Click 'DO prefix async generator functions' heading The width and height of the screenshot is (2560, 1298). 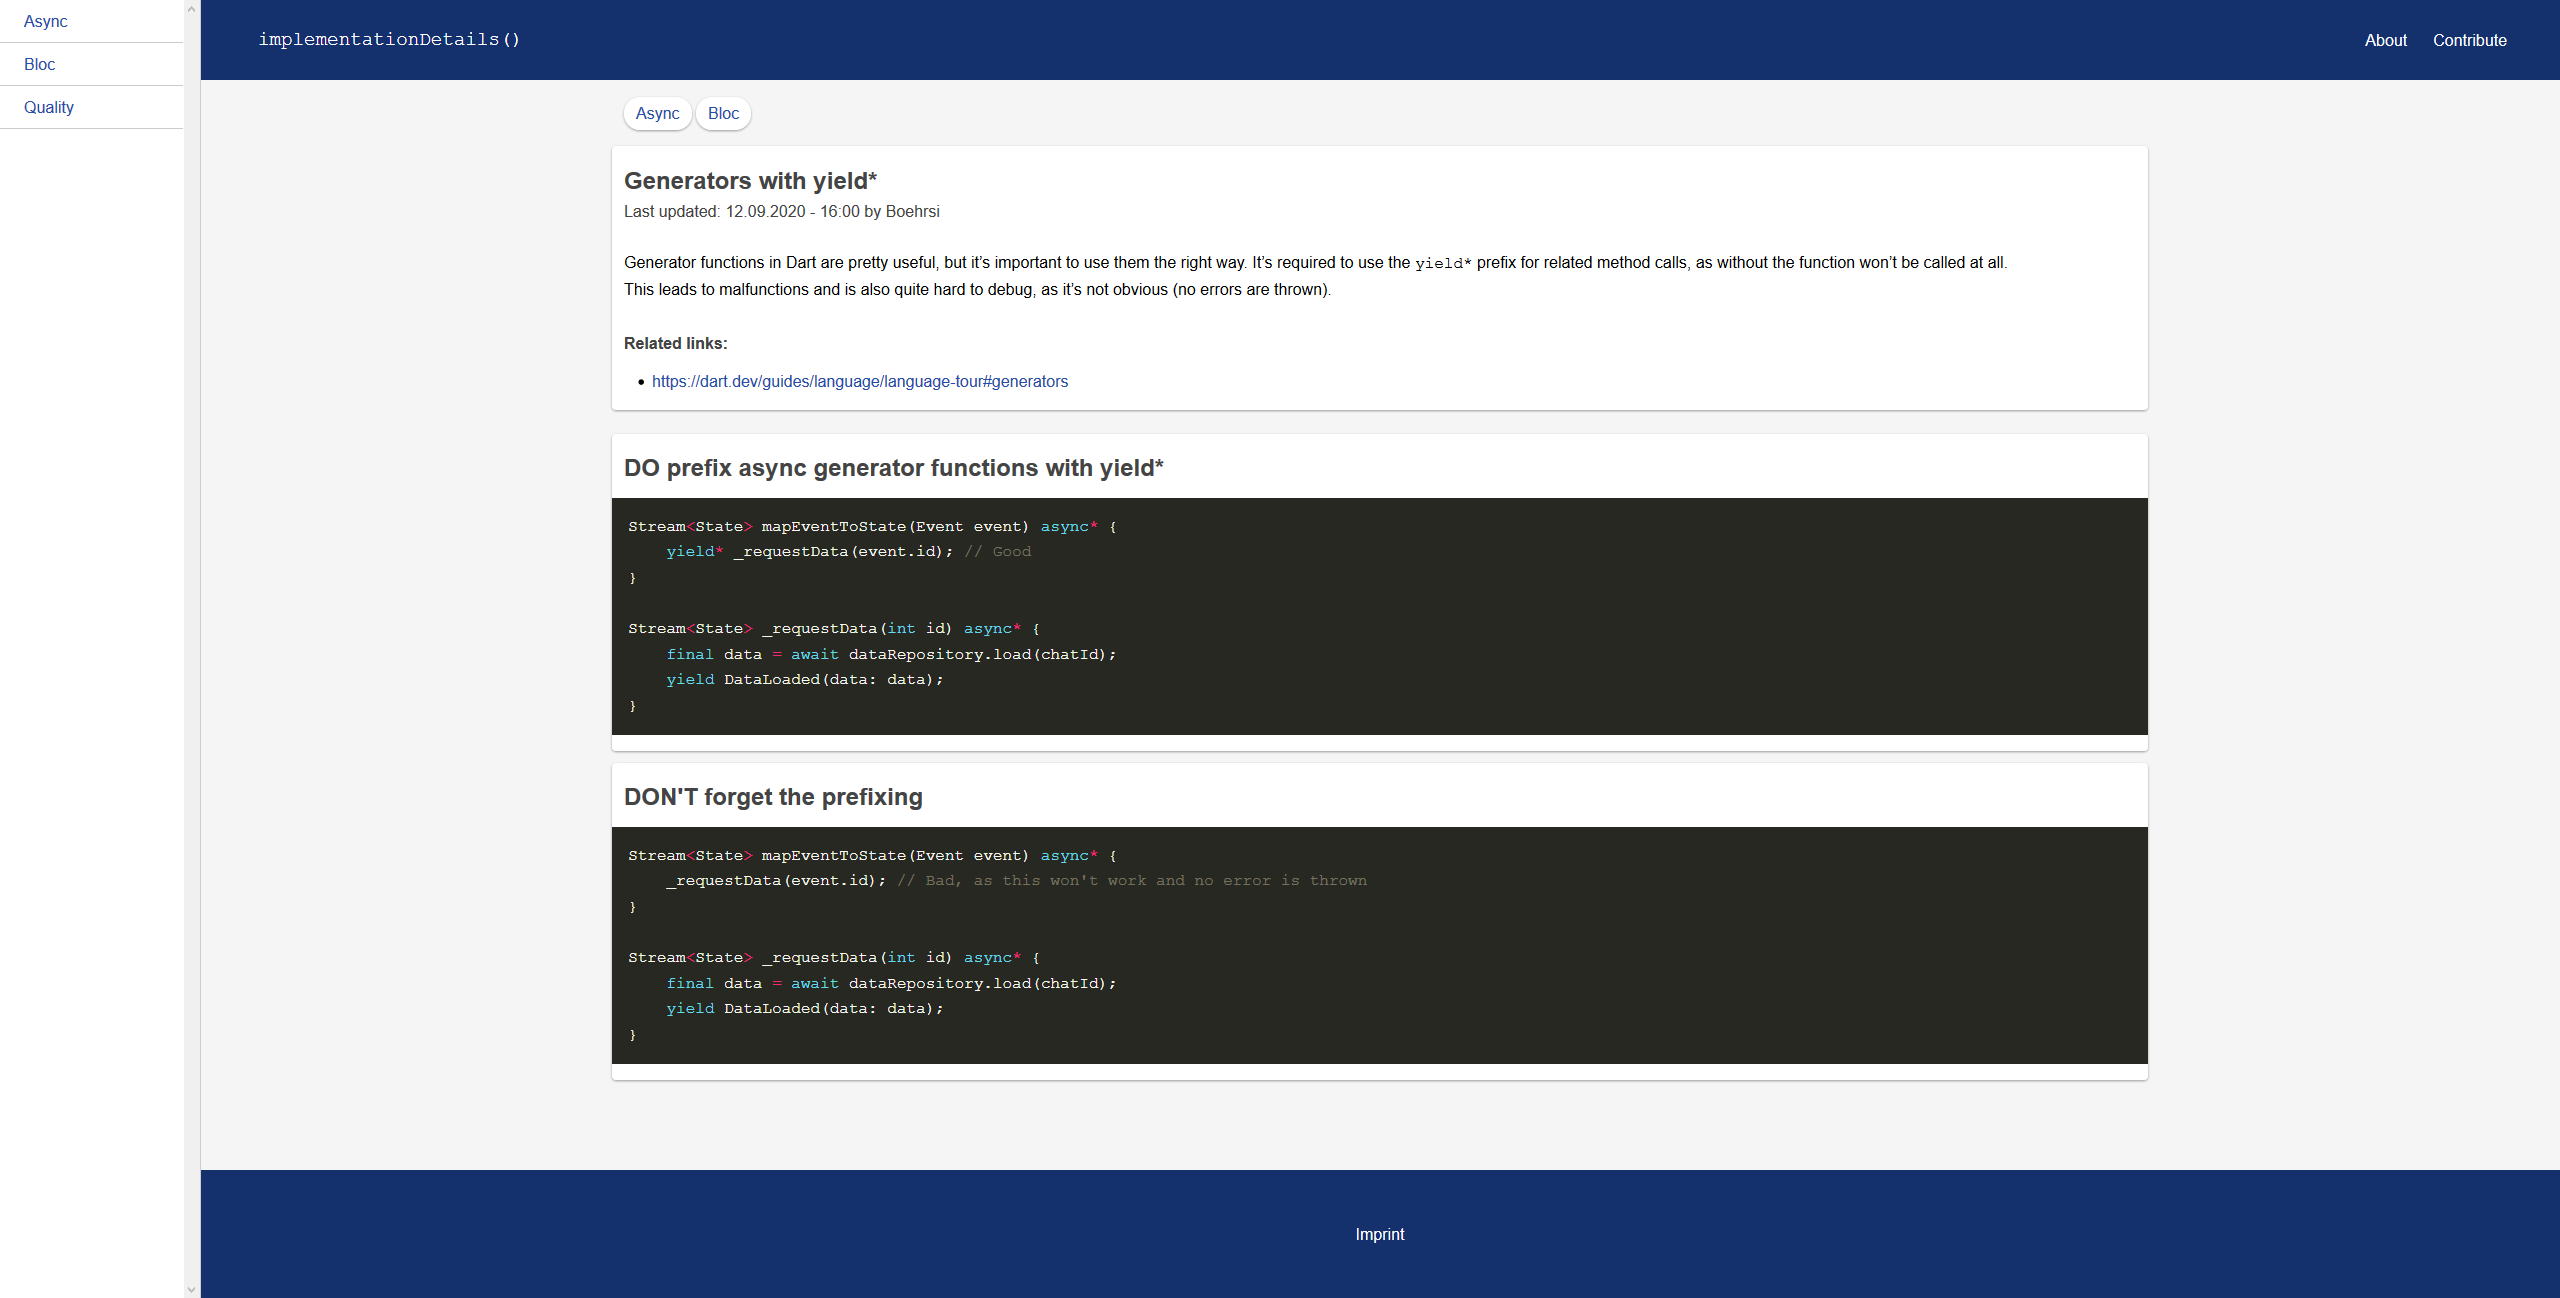893,468
